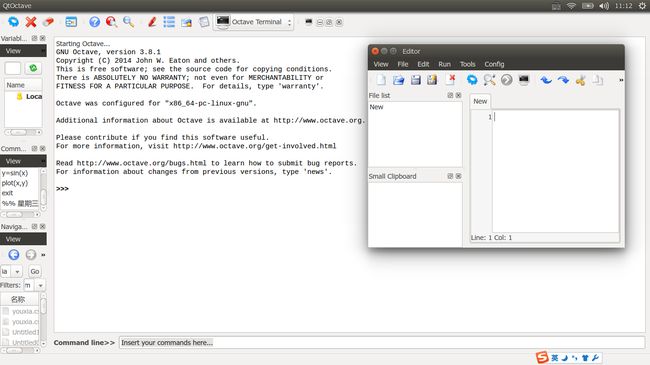Click the Redo blue arrow in Editor
The height and width of the screenshot is (365, 650).
pos(563,80)
